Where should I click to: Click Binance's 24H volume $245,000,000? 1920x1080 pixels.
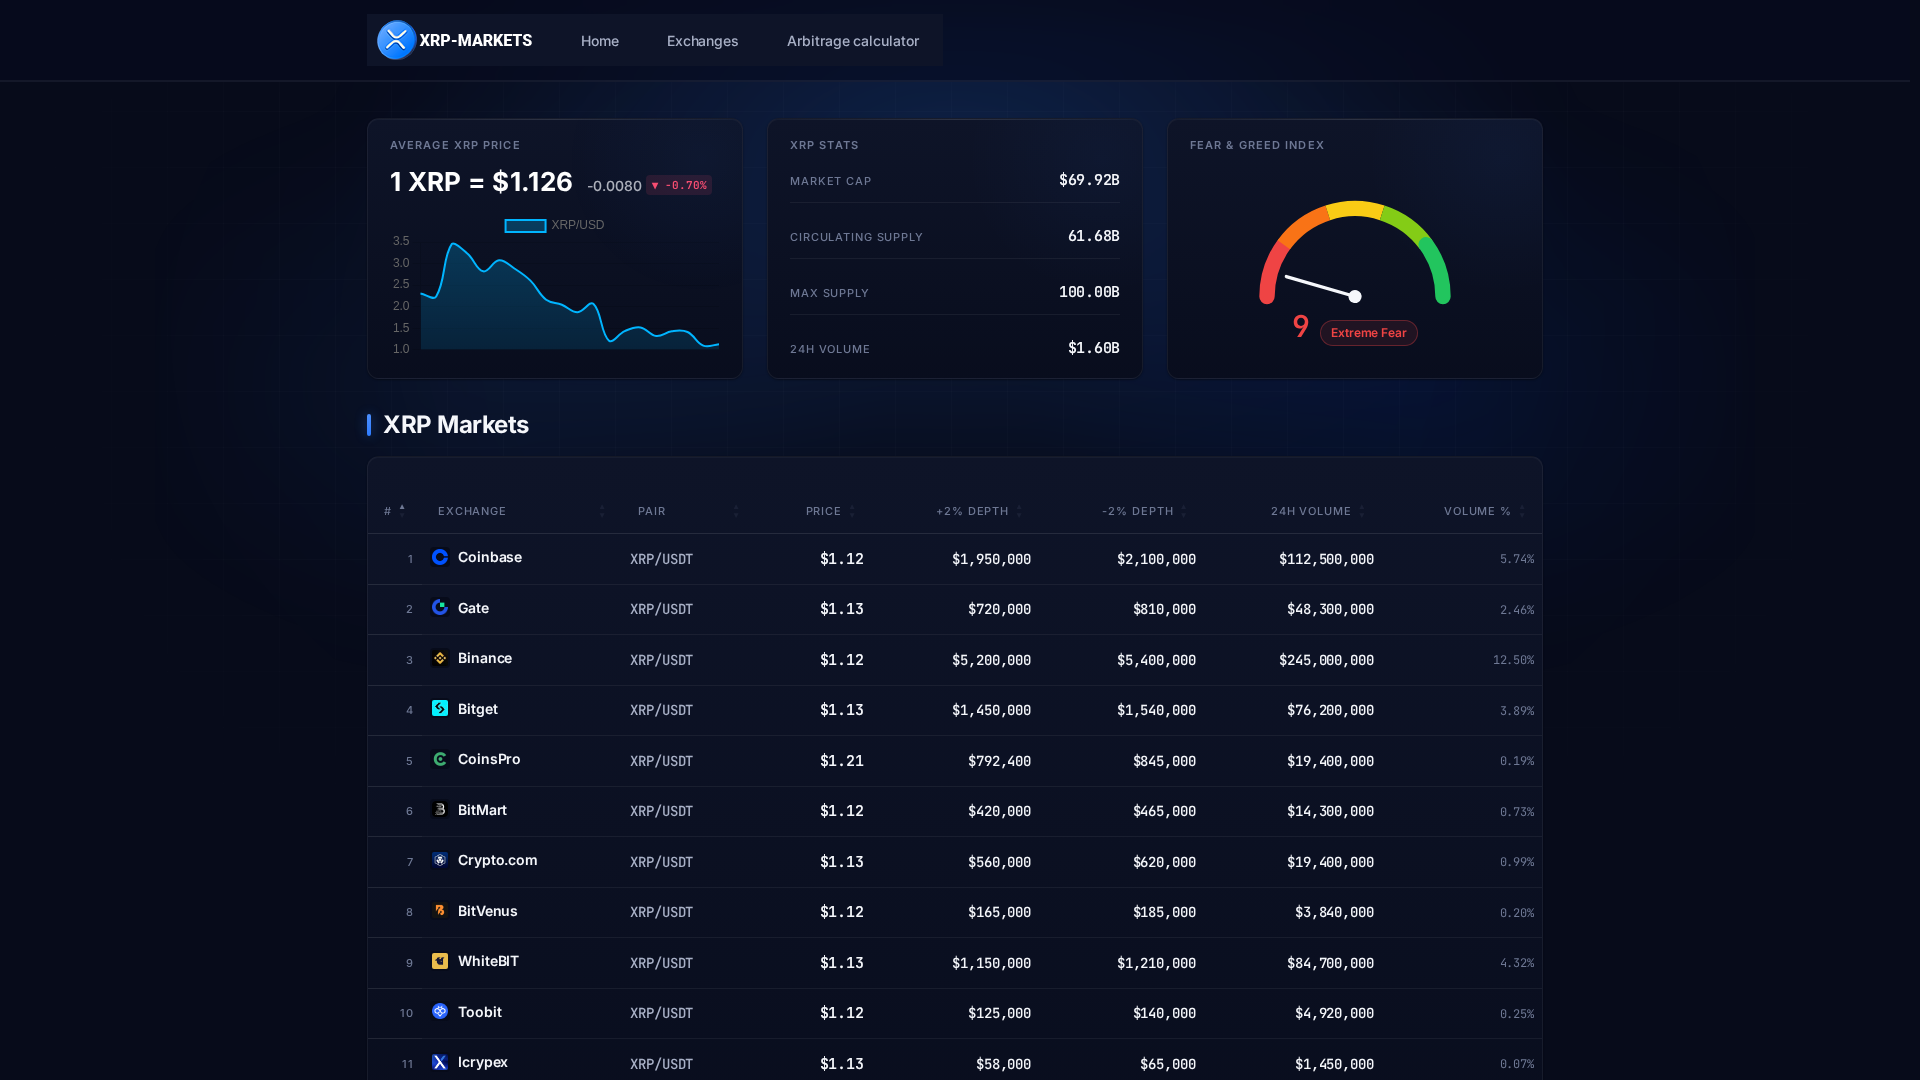pyautogui.click(x=1326, y=660)
